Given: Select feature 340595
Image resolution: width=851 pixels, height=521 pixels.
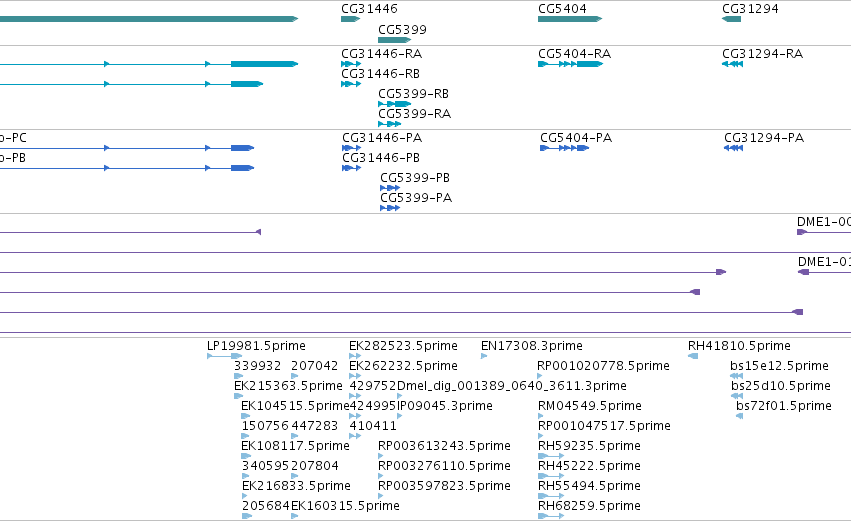Looking at the screenshot, I should [x=265, y=467].
